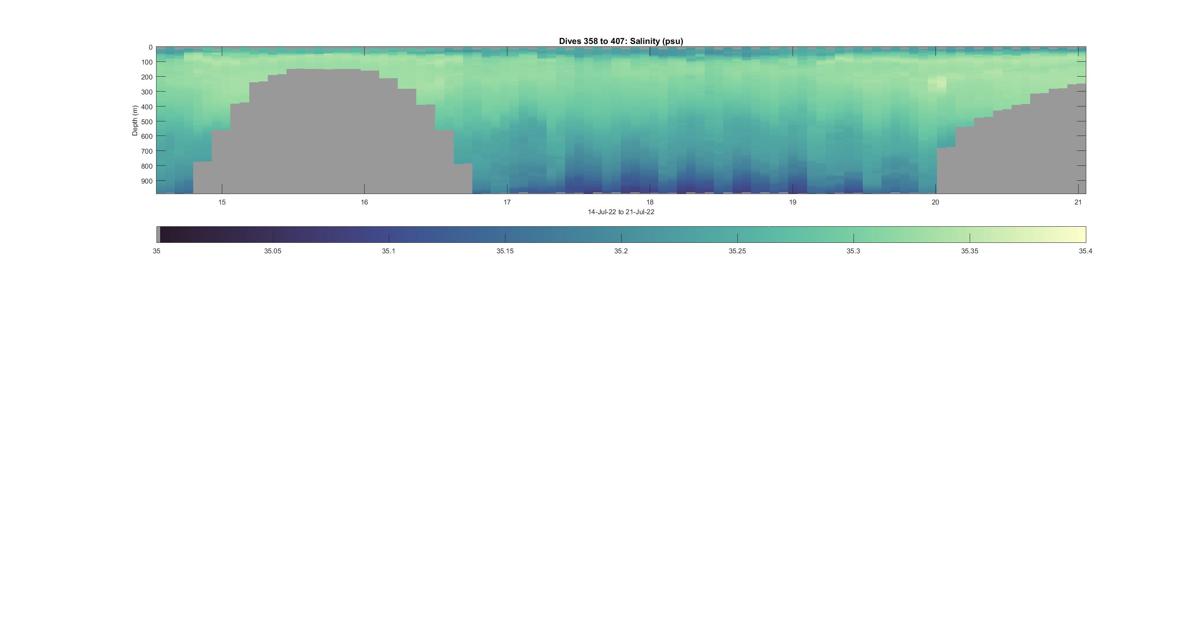Click the colorbar tick label '35.4'
The width and height of the screenshot is (1200, 622).
tap(1085, 252)
